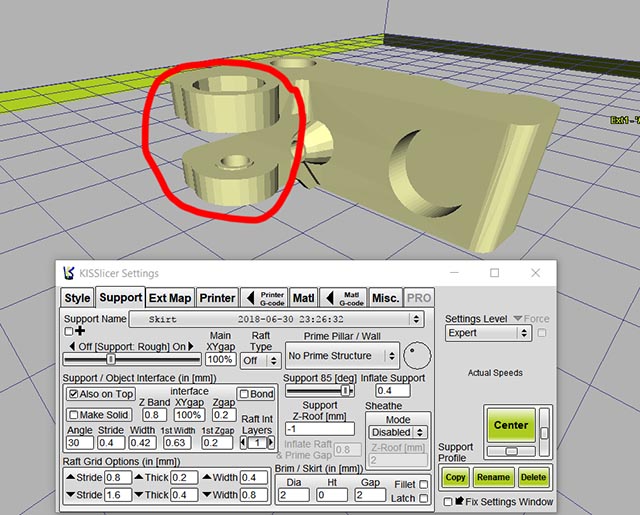Open the Raft Type dropdown
640x515 pixels.
[x=260, y=360]
